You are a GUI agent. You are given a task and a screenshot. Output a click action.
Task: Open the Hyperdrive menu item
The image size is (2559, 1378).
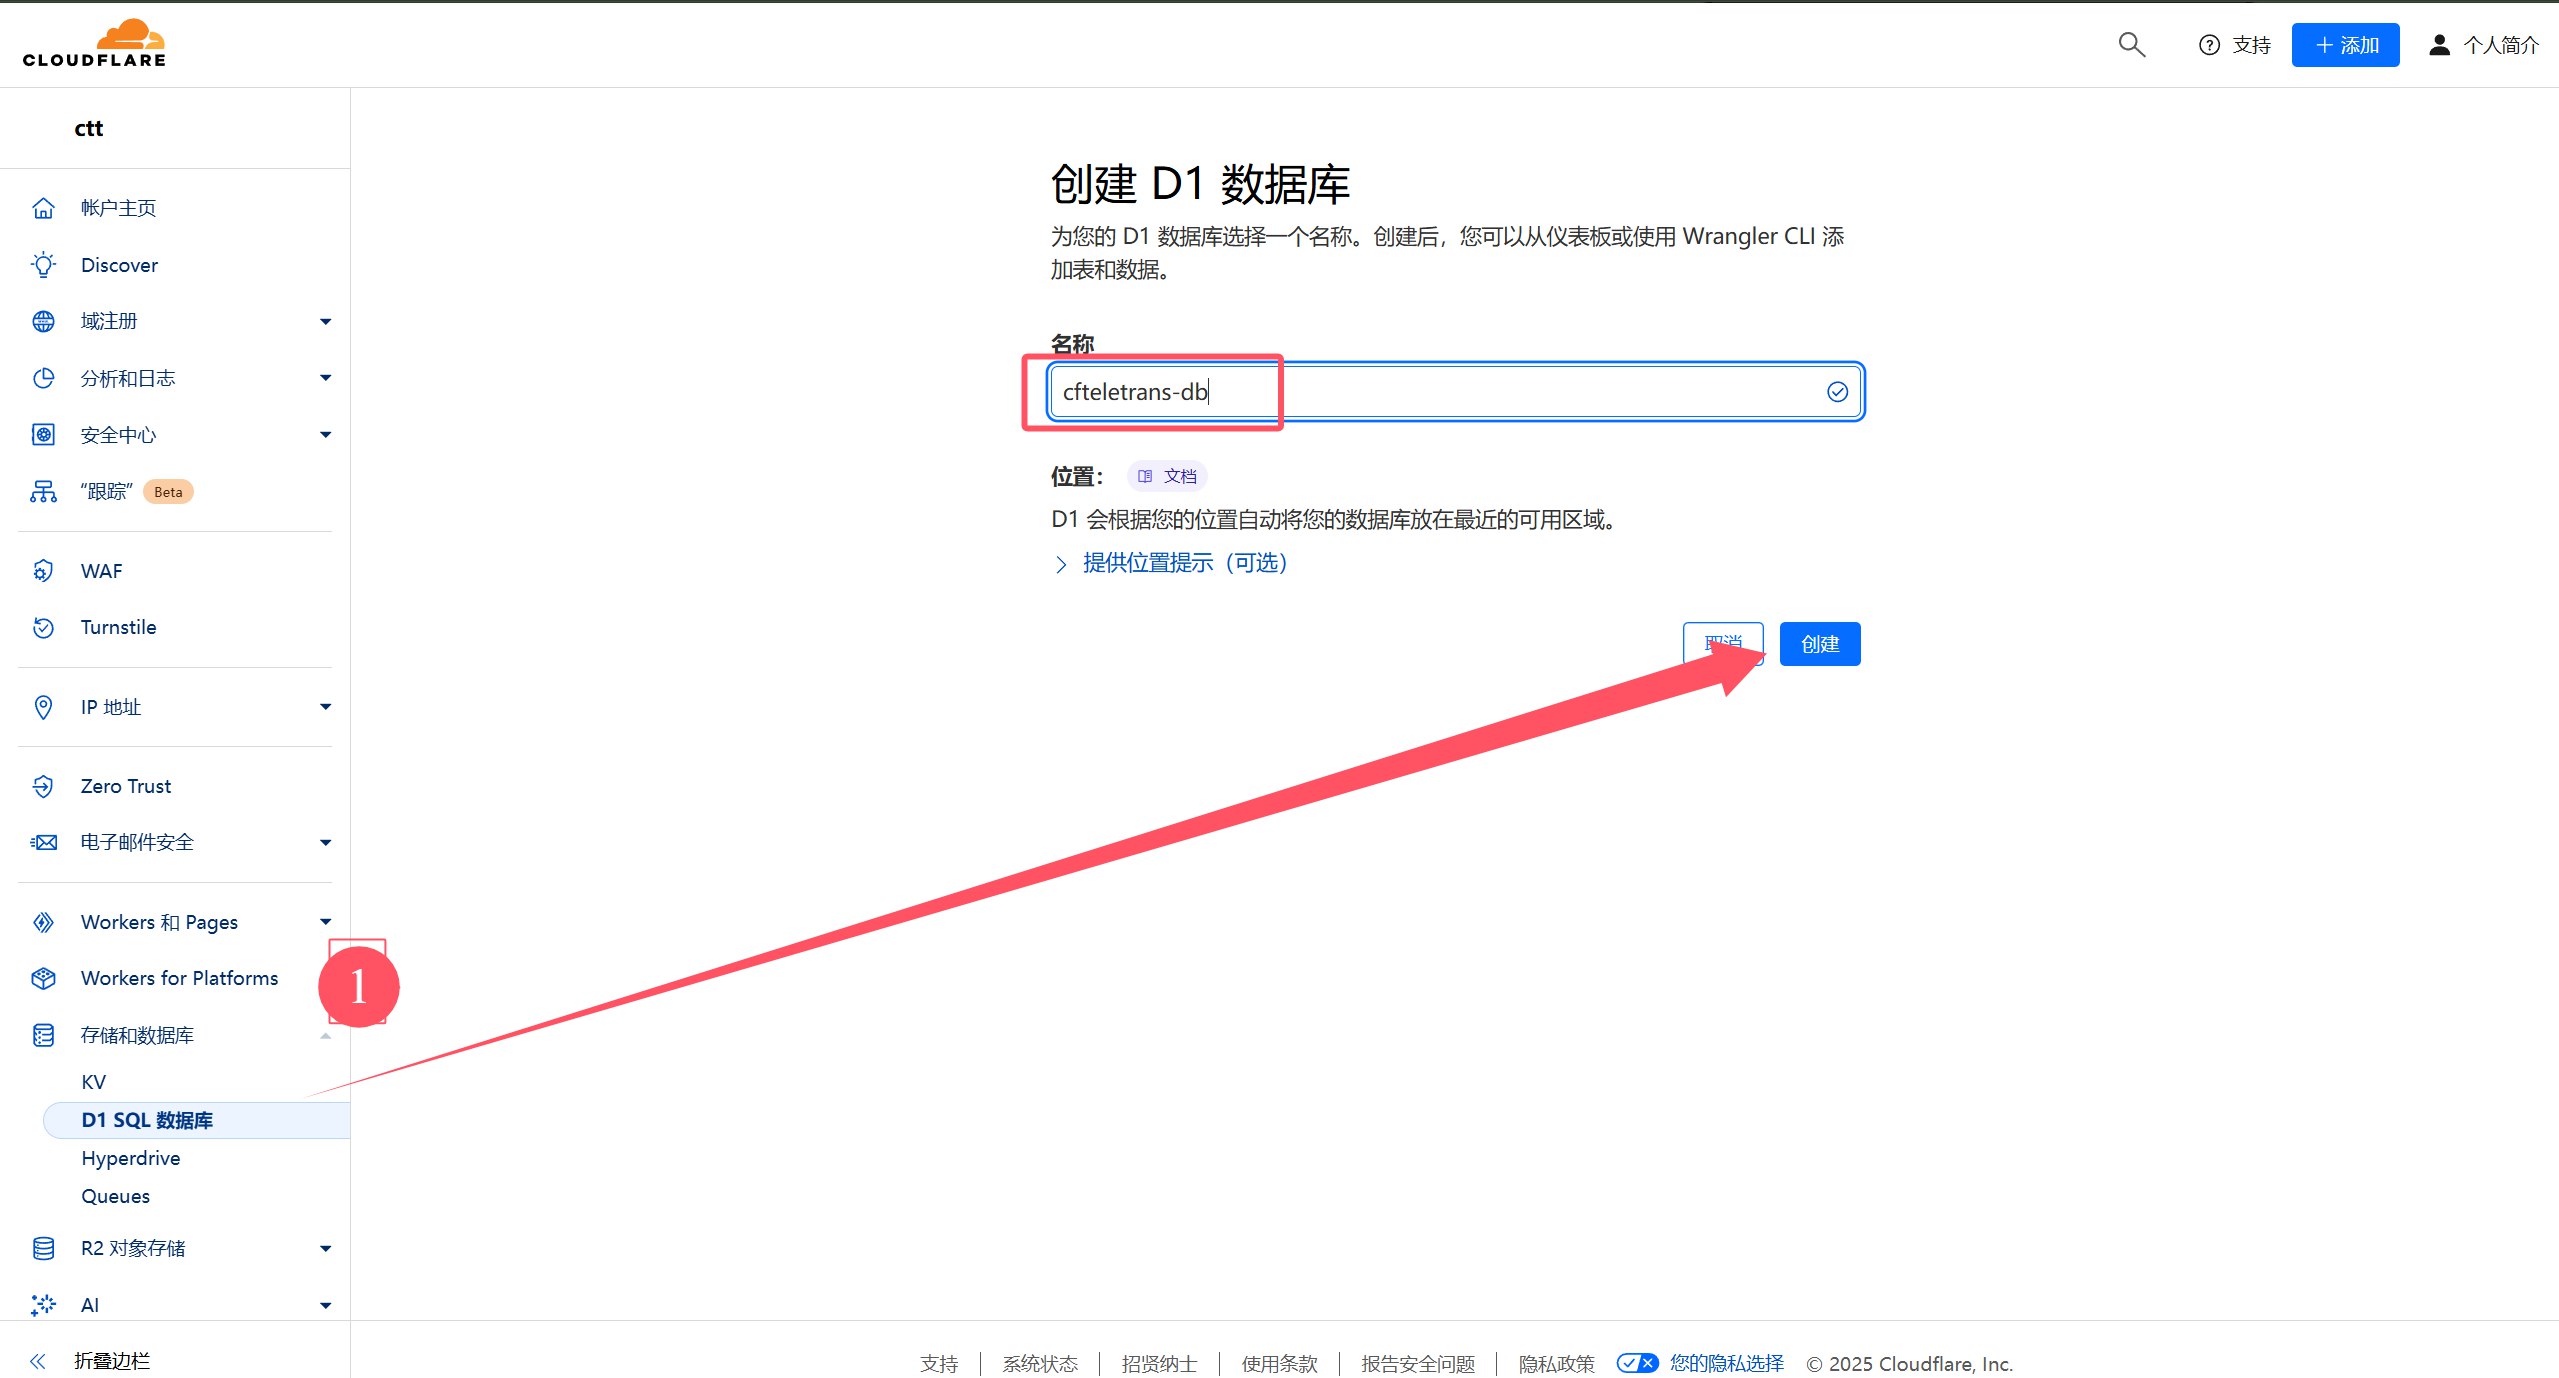(131, 1158)
